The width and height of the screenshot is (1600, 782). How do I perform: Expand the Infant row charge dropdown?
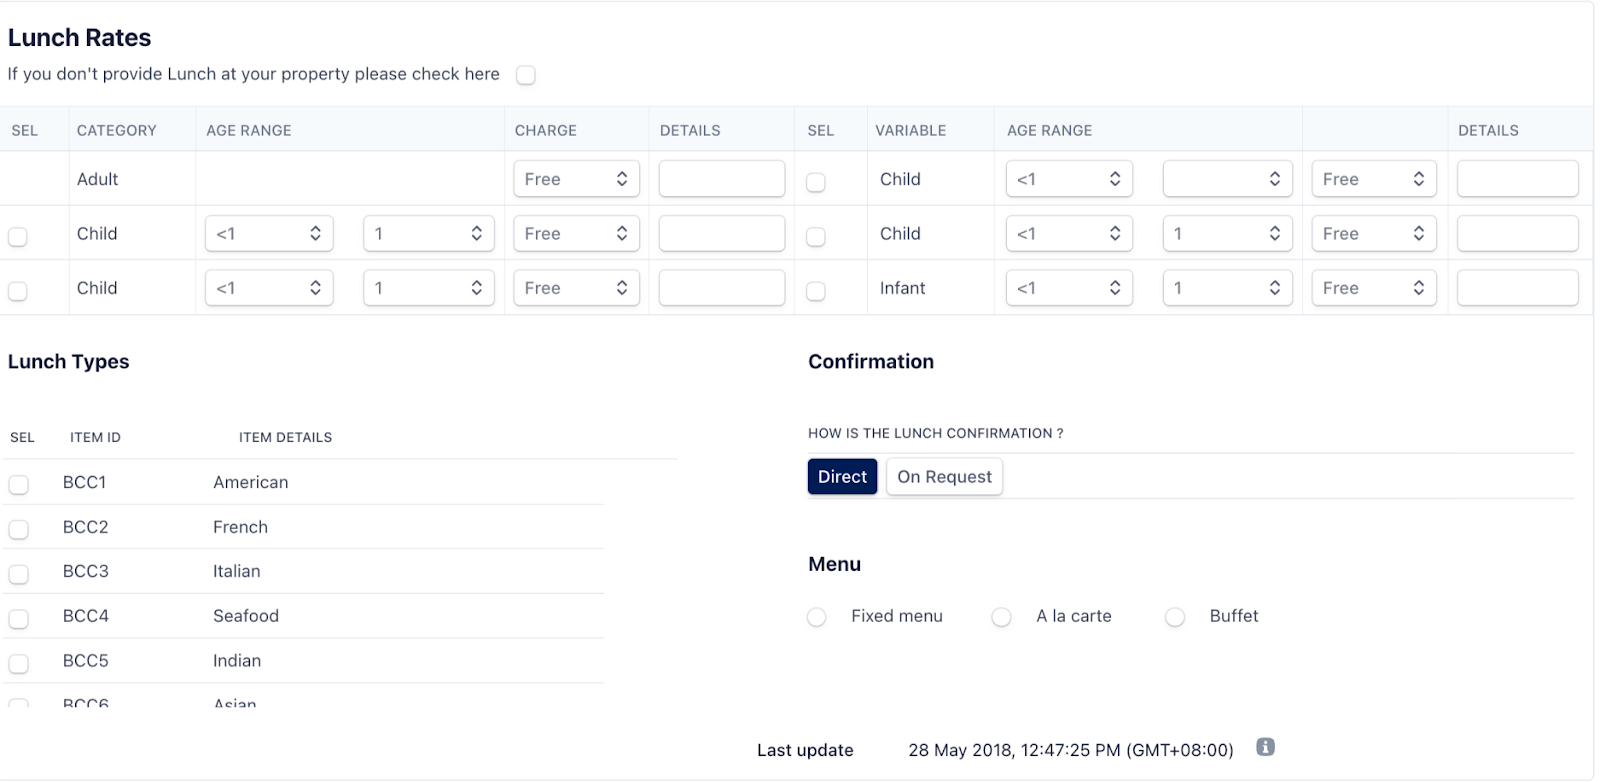(x=1373, y=288)
